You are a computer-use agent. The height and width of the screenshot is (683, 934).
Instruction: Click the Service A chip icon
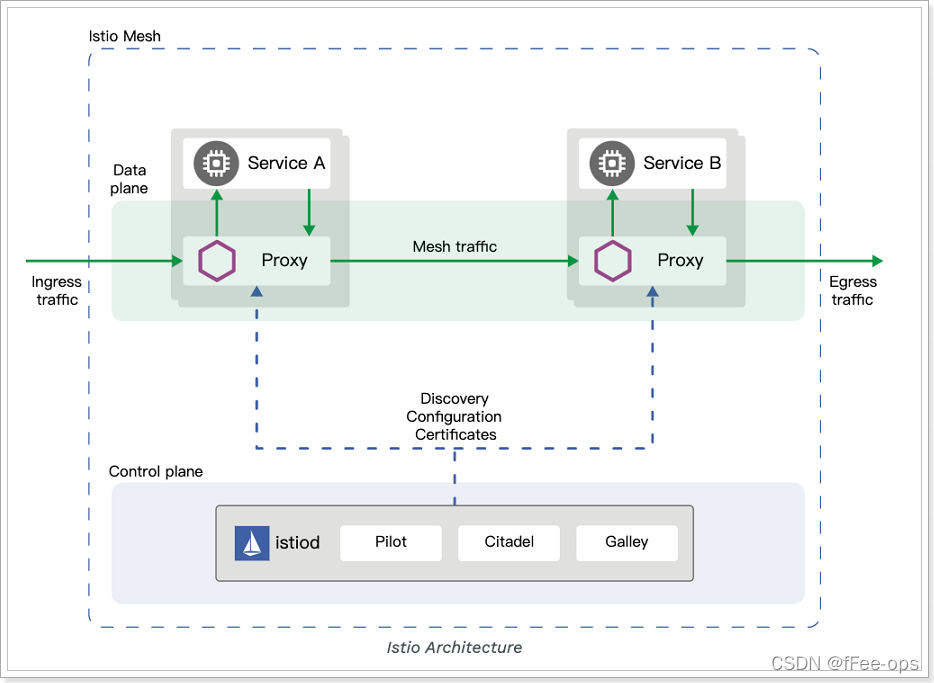coord(216,163)
